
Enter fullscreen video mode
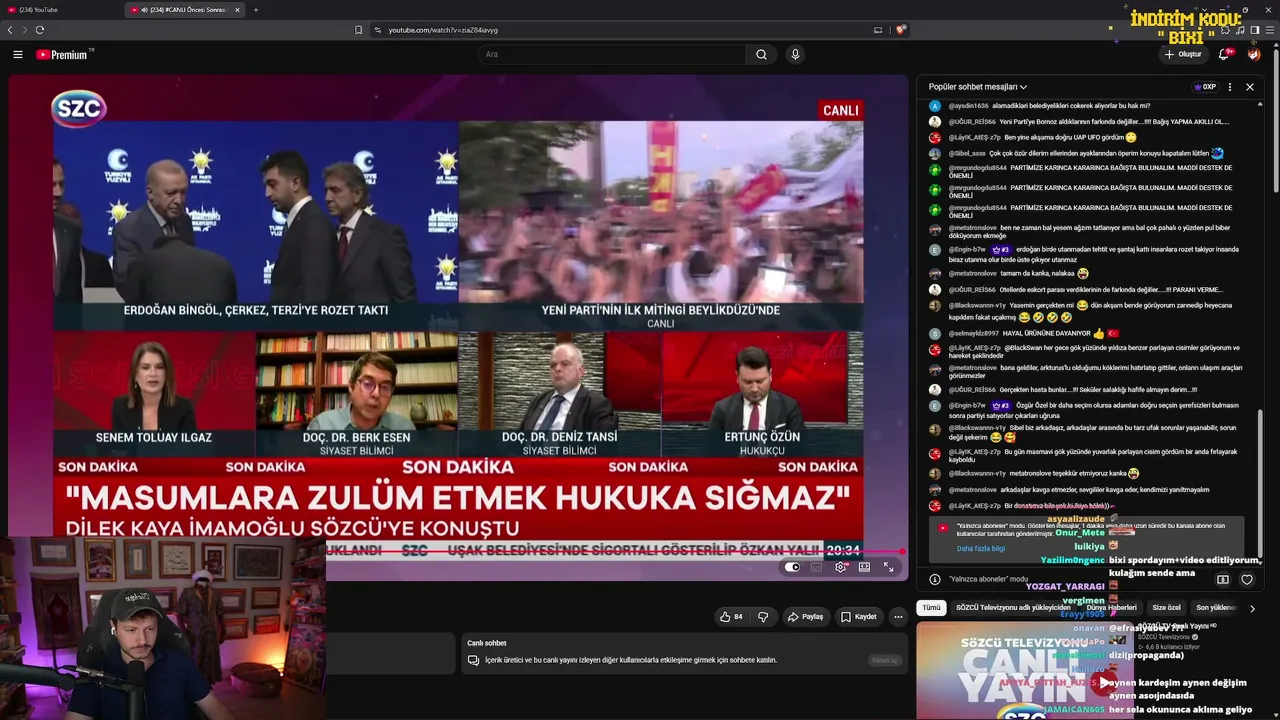(888, 567)
